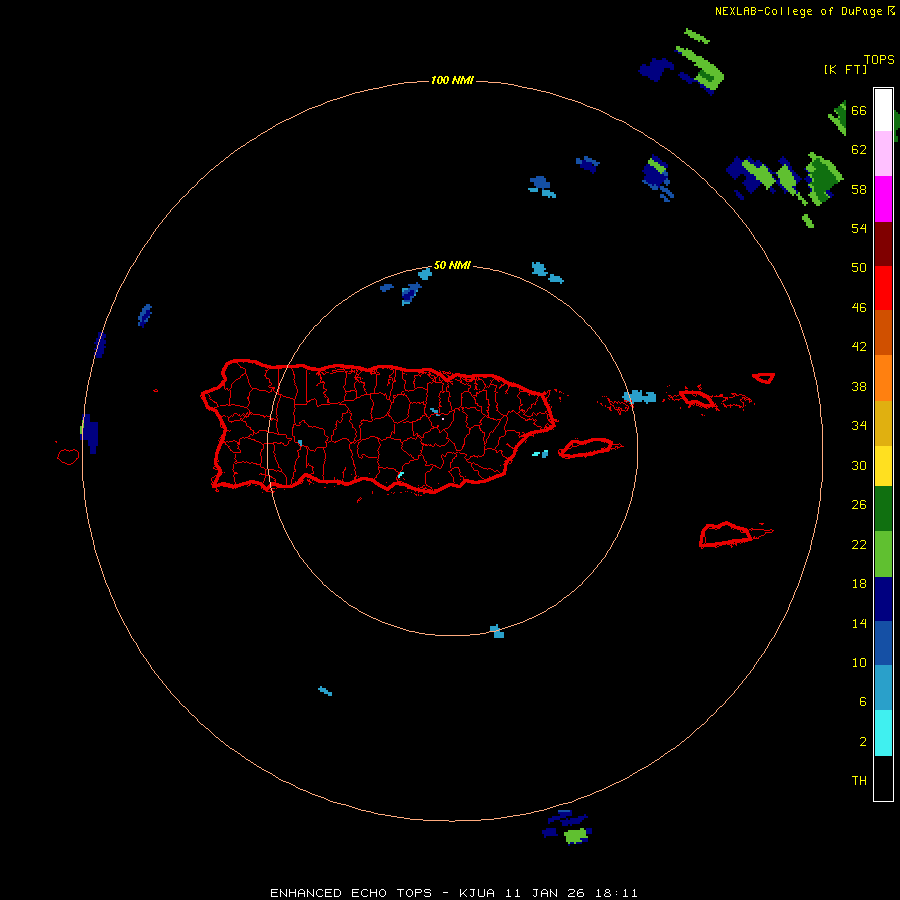The height and width of the screenshot is (900, 900).
Task: Click the light blue echo on 50 NMI ring bottom
Action: coord(497,631)
